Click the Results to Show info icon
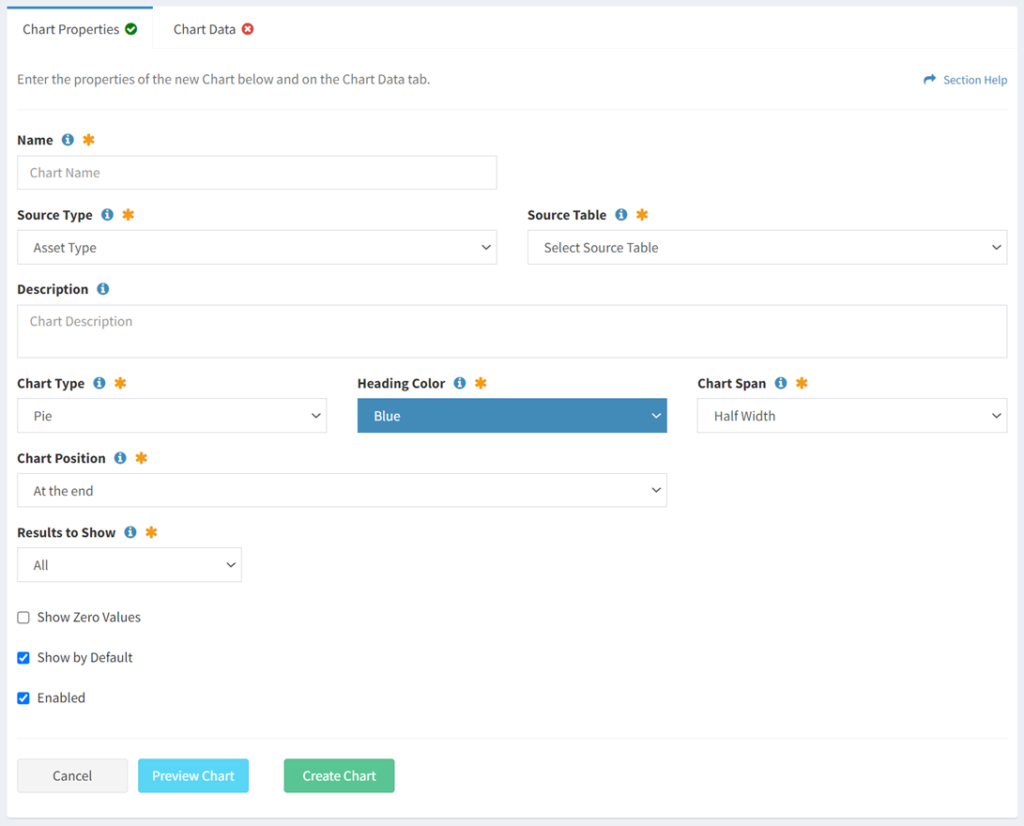Screen dimensions: 1024x826 (132, 532)
